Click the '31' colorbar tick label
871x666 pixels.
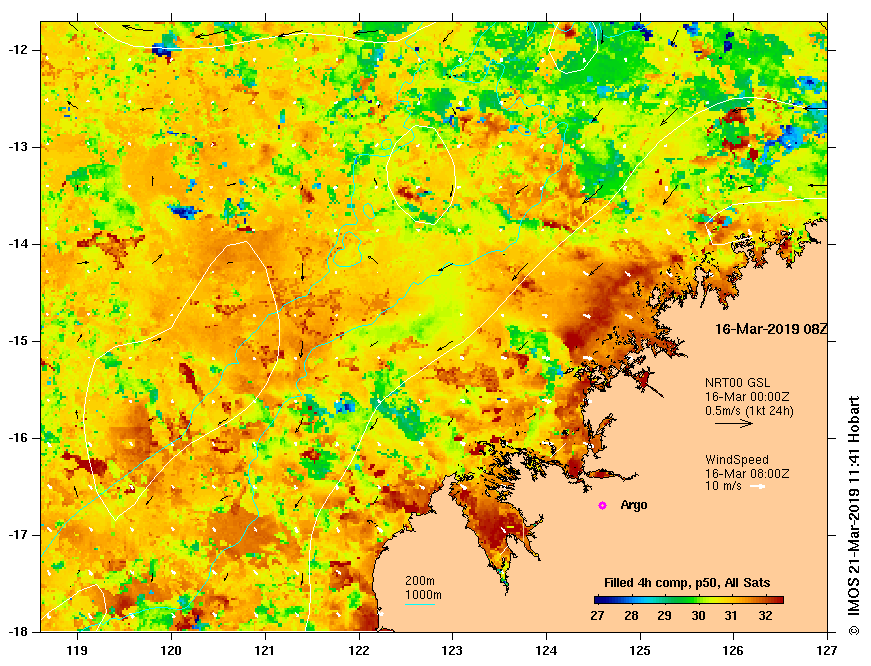(x=732, y=615)
